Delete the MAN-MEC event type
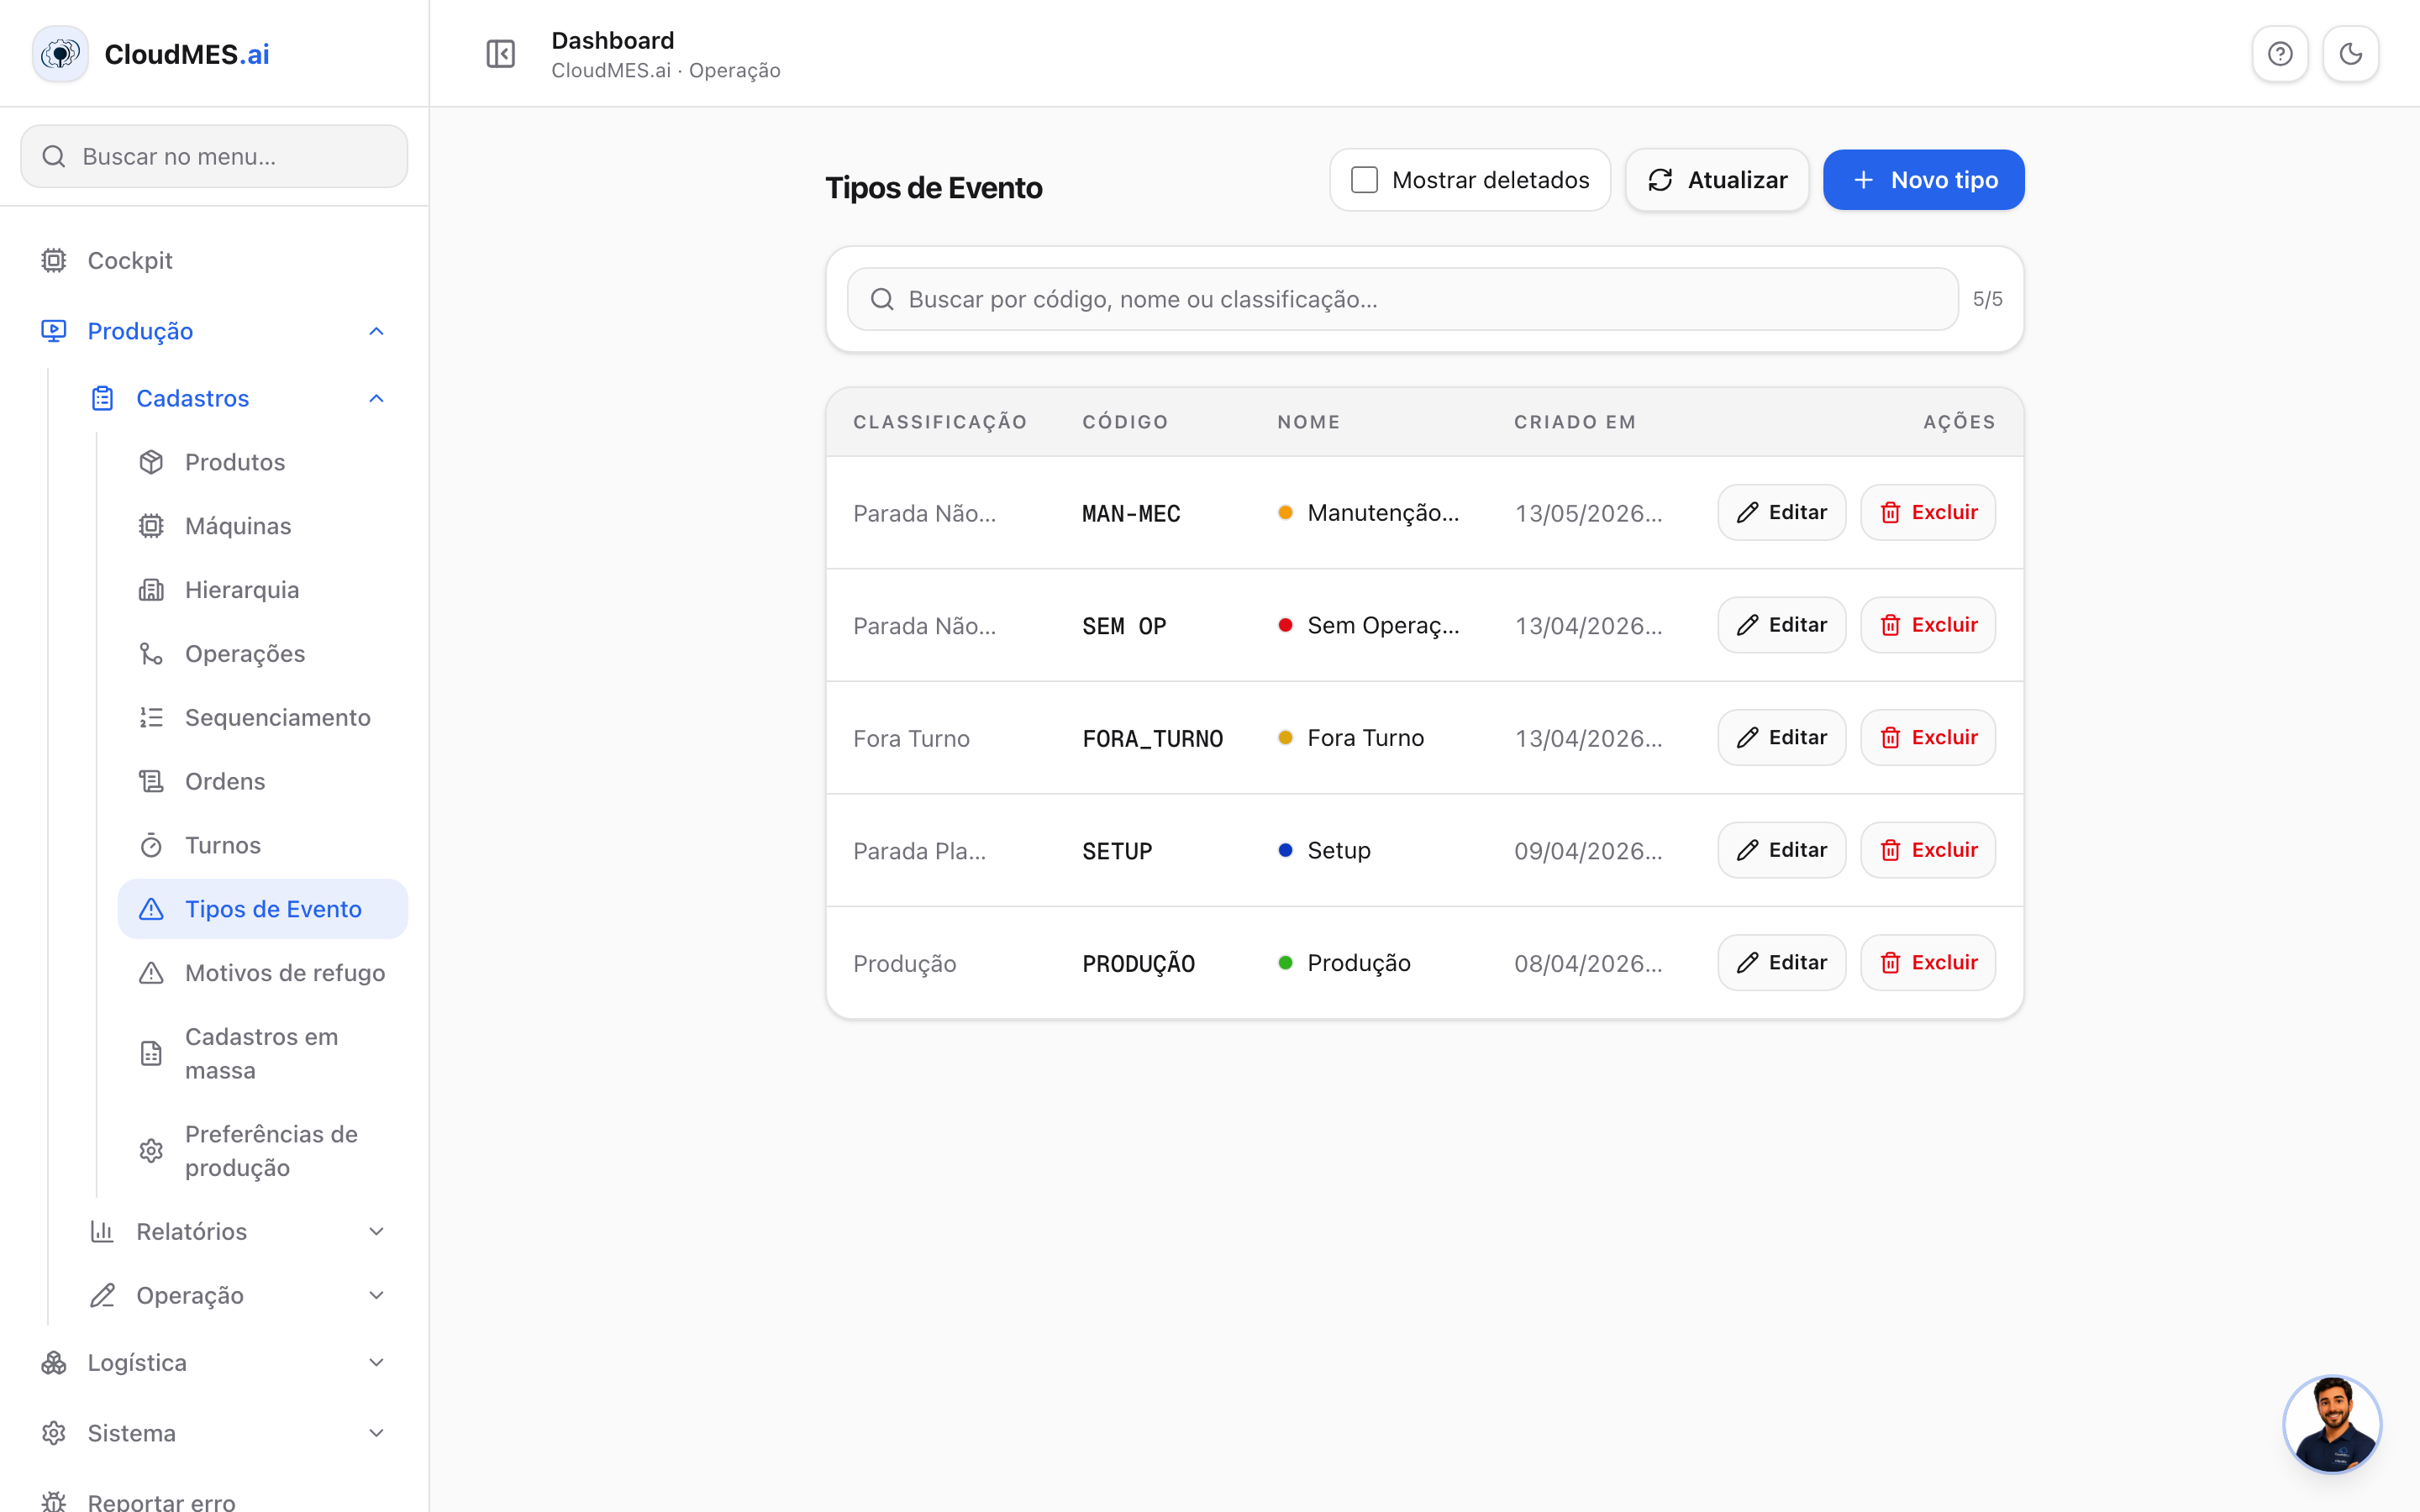This screenshot has height=1512, width=2420. (x=1927, y=512)
